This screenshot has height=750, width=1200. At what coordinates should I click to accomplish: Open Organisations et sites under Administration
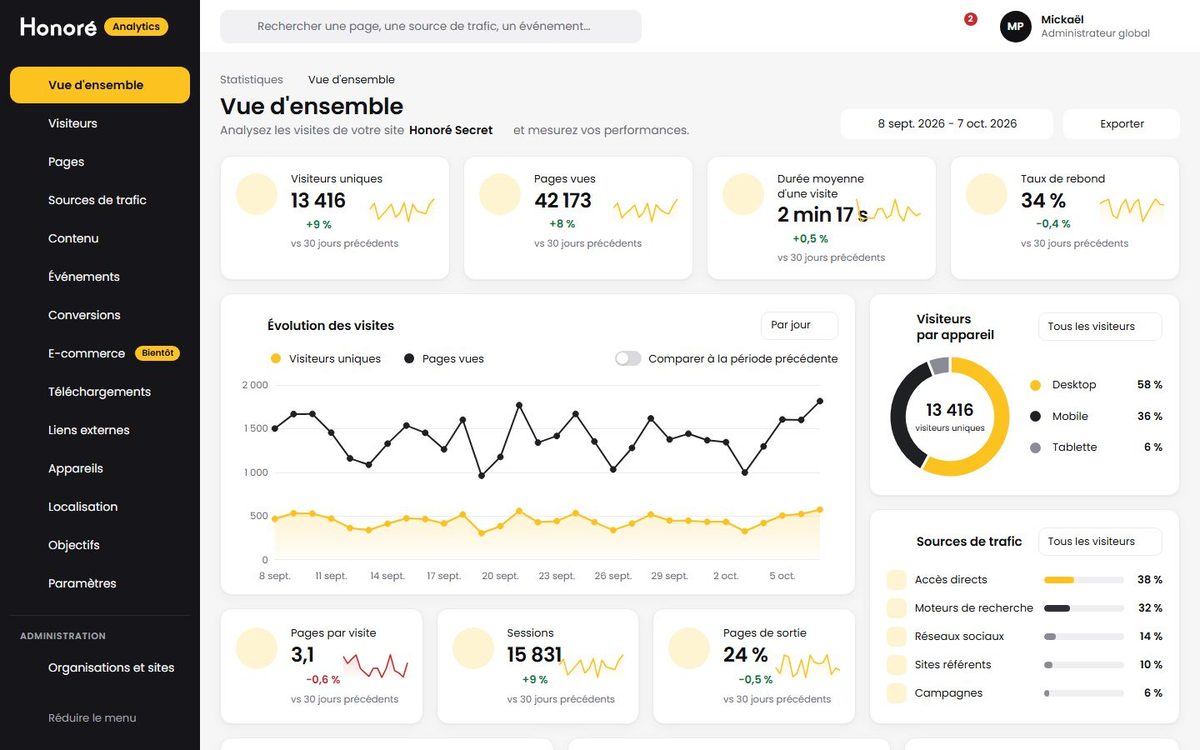point(100,668)
